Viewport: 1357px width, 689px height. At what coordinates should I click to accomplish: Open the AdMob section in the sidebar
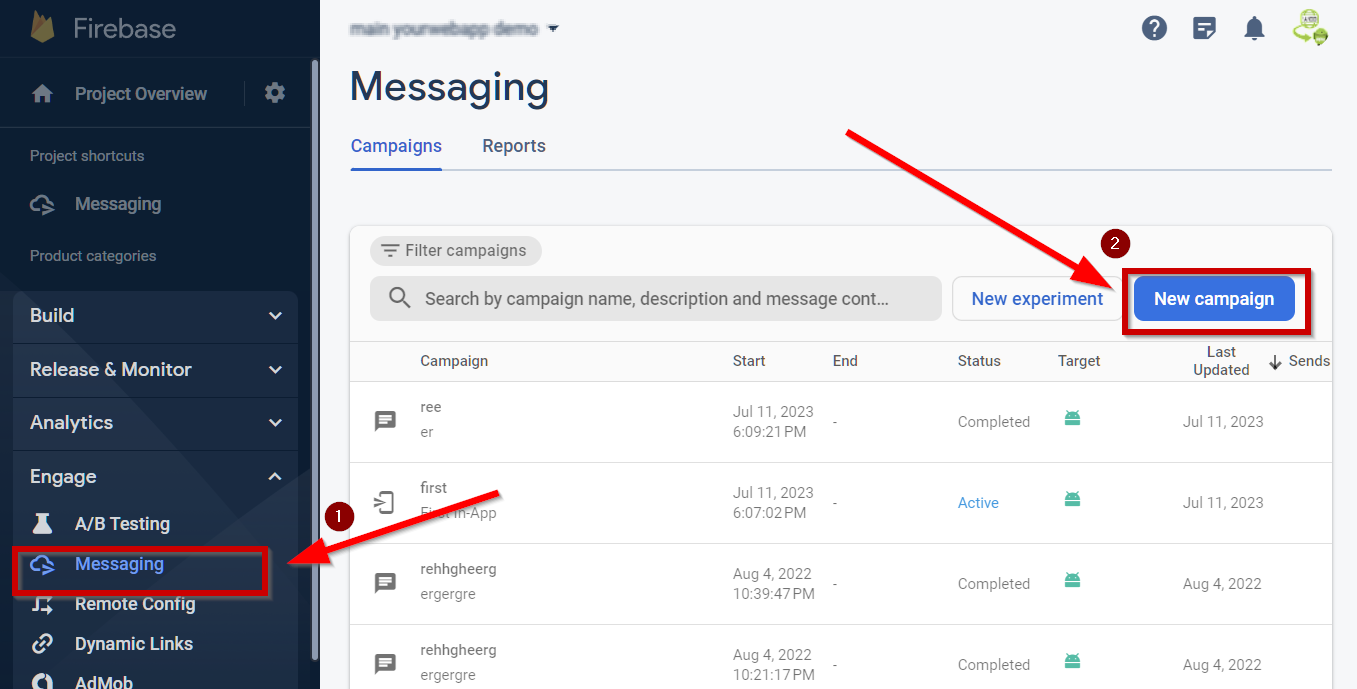(x=100, y=681)
